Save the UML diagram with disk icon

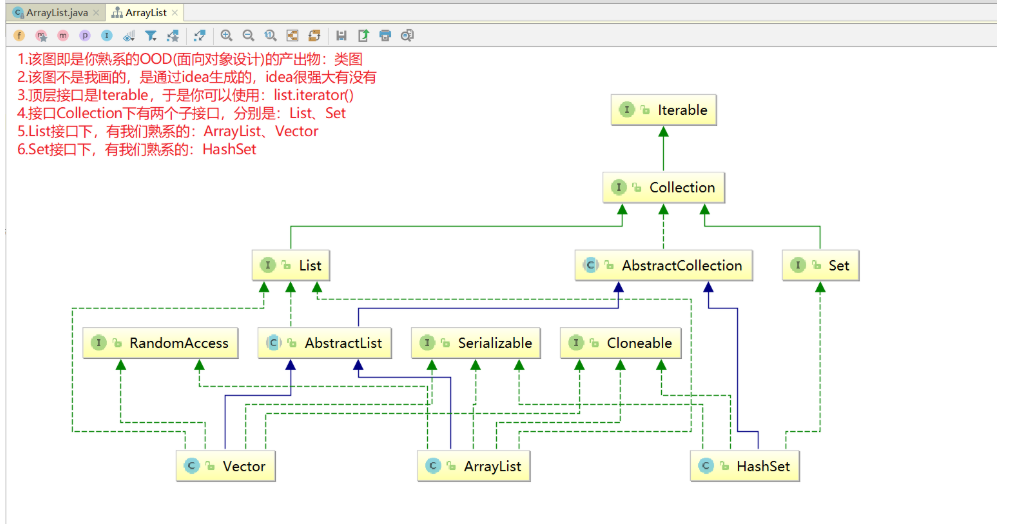point(341,35)
